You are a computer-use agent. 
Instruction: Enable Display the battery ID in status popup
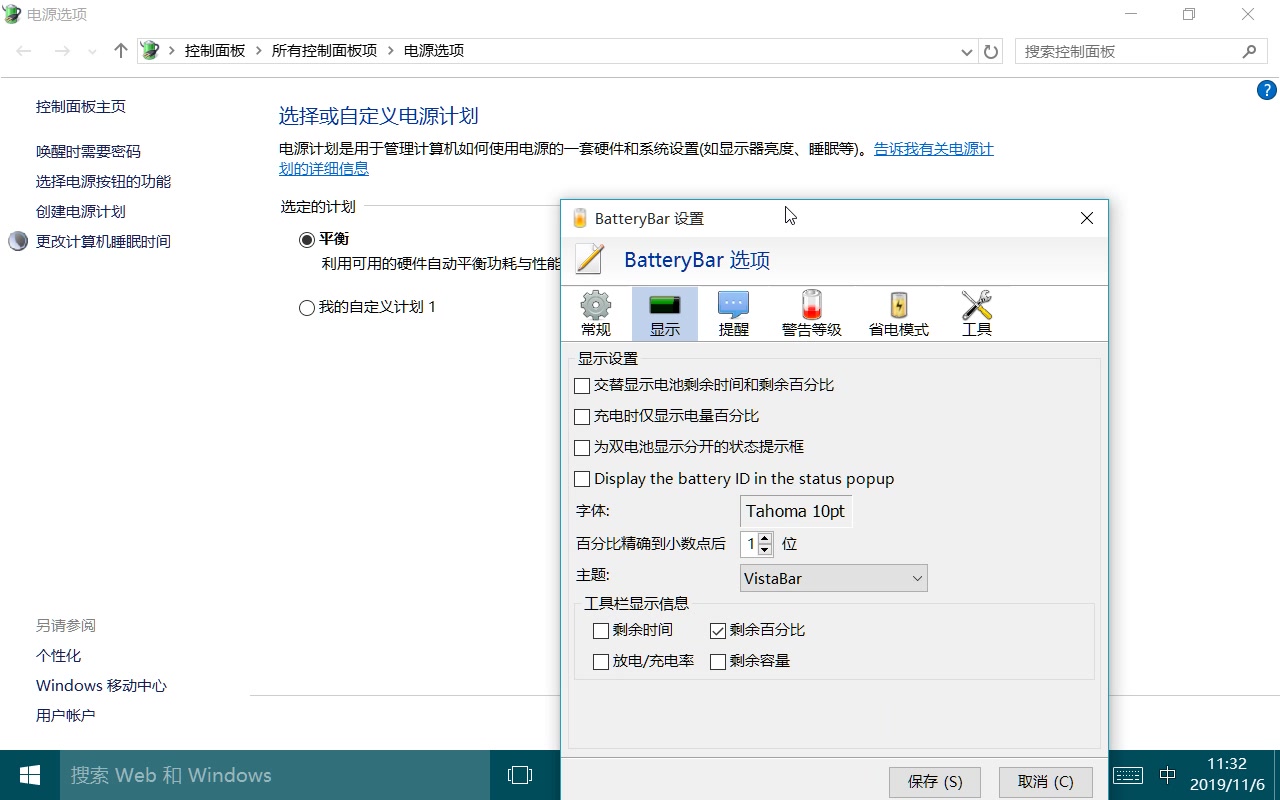click(582, 479)
